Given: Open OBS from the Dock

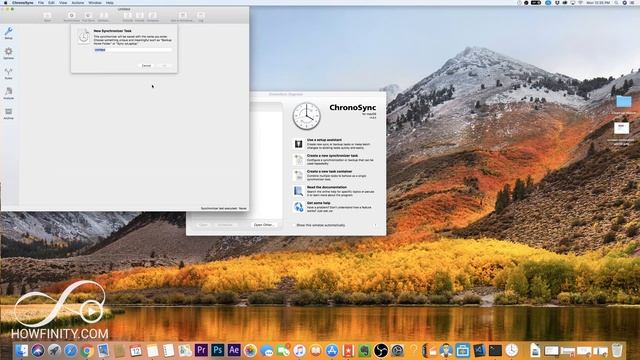Looking at the screenshot, I should 381,350.
